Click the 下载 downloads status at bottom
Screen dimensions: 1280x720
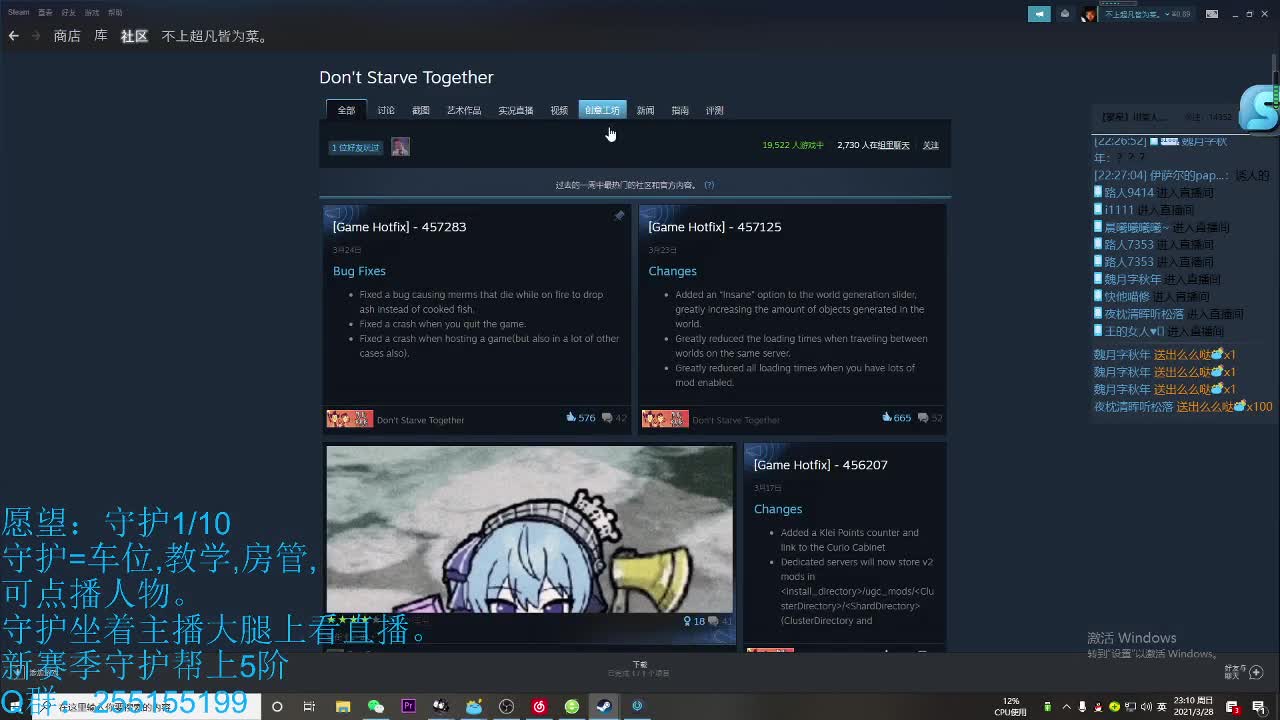pos(640,669)
